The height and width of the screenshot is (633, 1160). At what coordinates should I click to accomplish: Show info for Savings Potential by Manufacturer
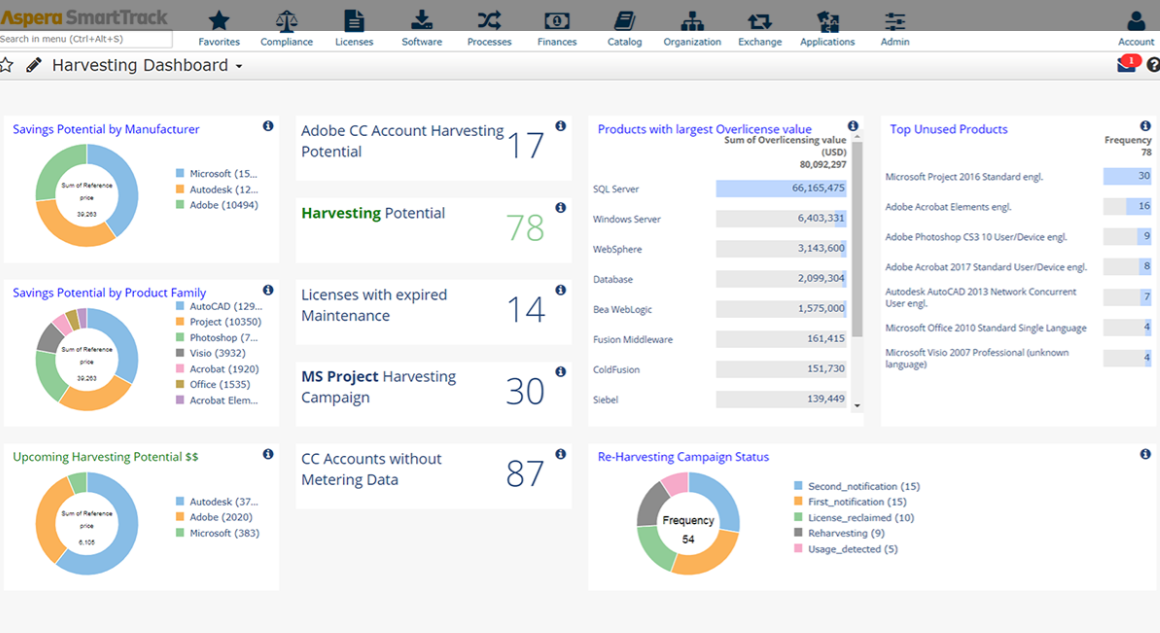(268, 126)
